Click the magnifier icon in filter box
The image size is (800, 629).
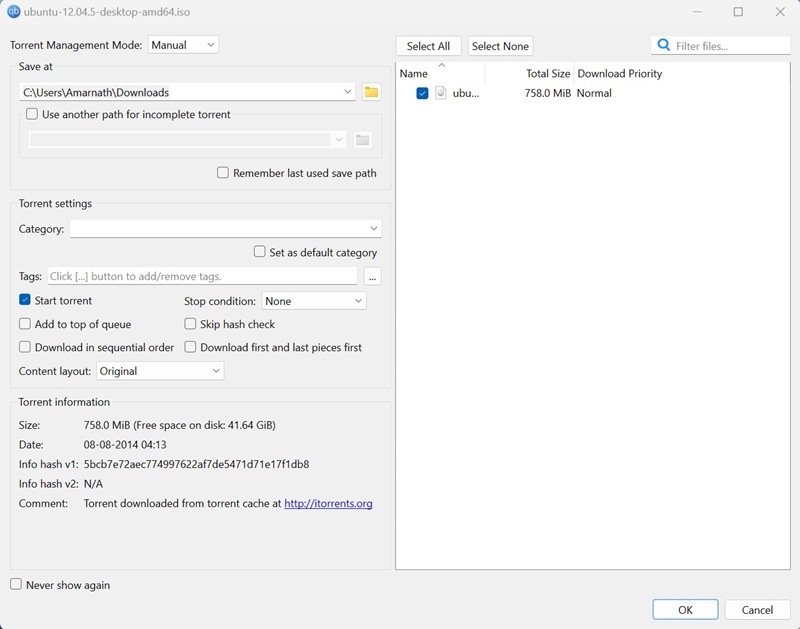[663, 45]
